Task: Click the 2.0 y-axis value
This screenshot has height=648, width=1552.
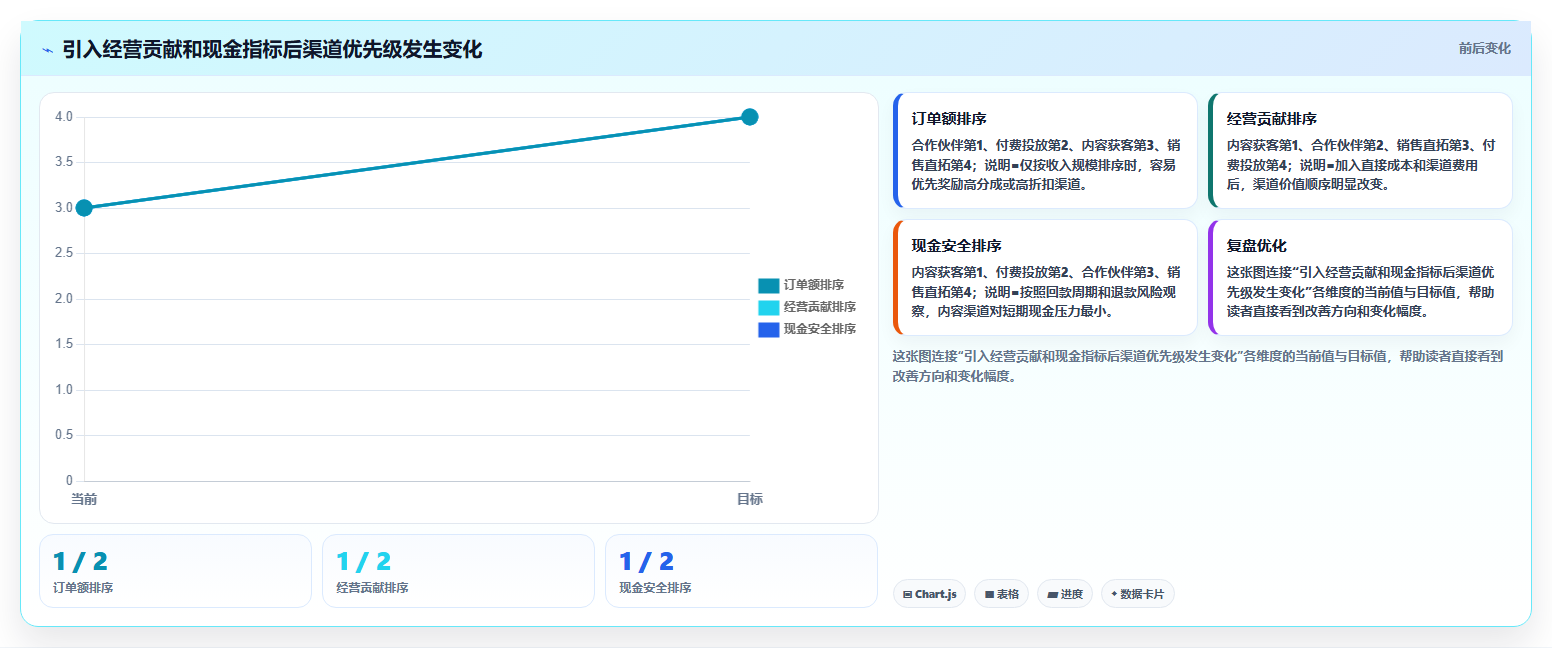Action: coord(64,299)
